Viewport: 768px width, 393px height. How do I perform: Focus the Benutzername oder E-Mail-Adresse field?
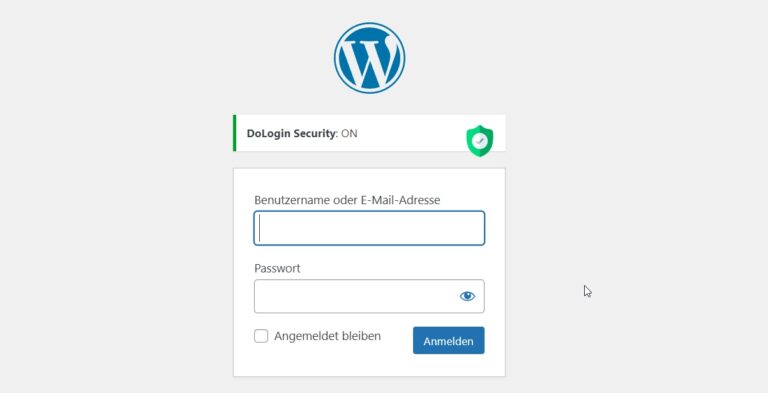[x=369, y=228]
